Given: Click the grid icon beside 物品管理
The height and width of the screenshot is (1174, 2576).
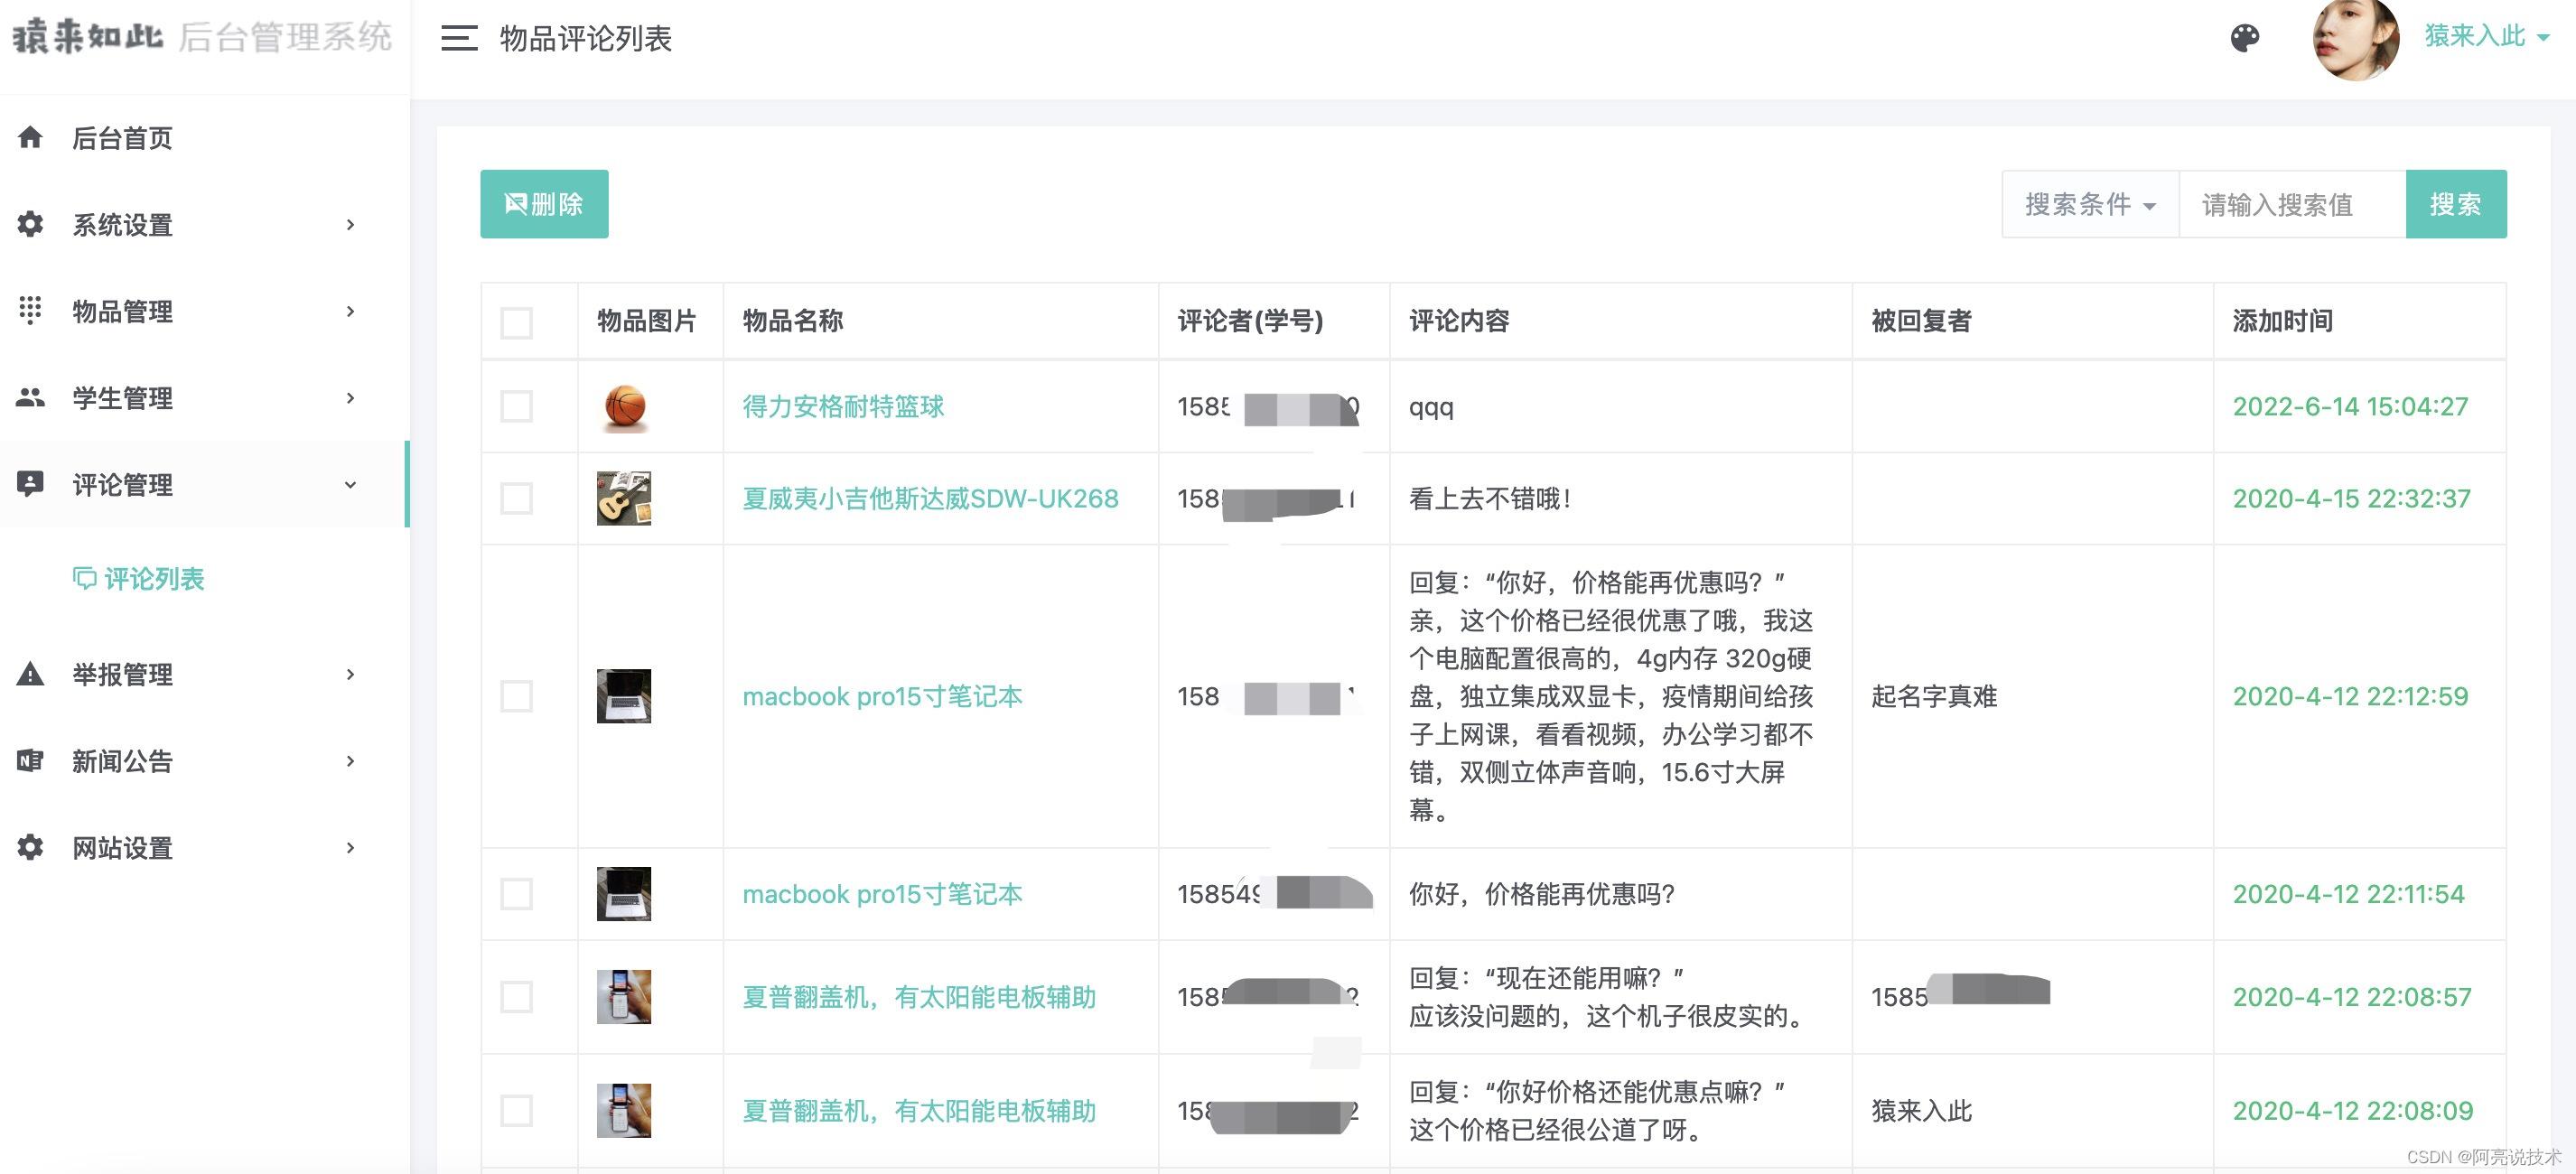Looking at the screenshot, I should [30, 311].
